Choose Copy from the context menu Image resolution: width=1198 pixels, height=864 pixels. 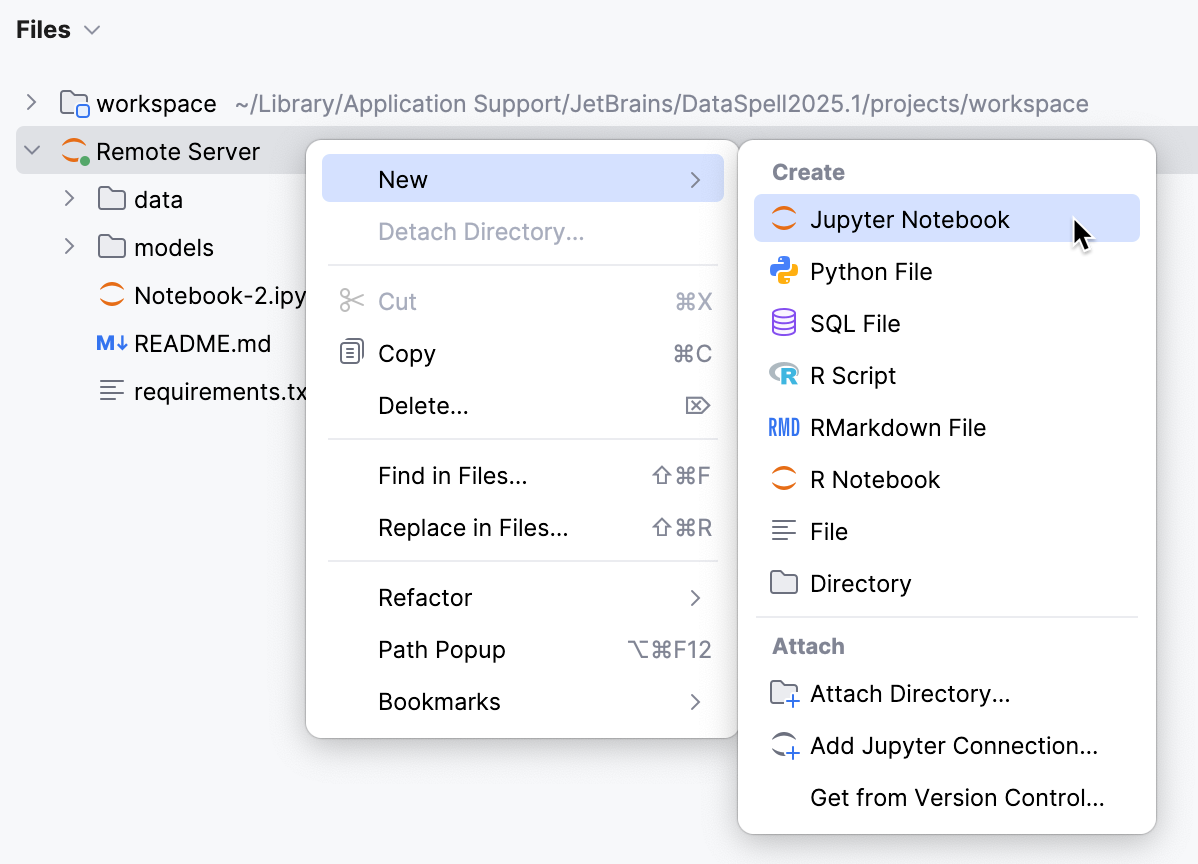coord(523,353)
